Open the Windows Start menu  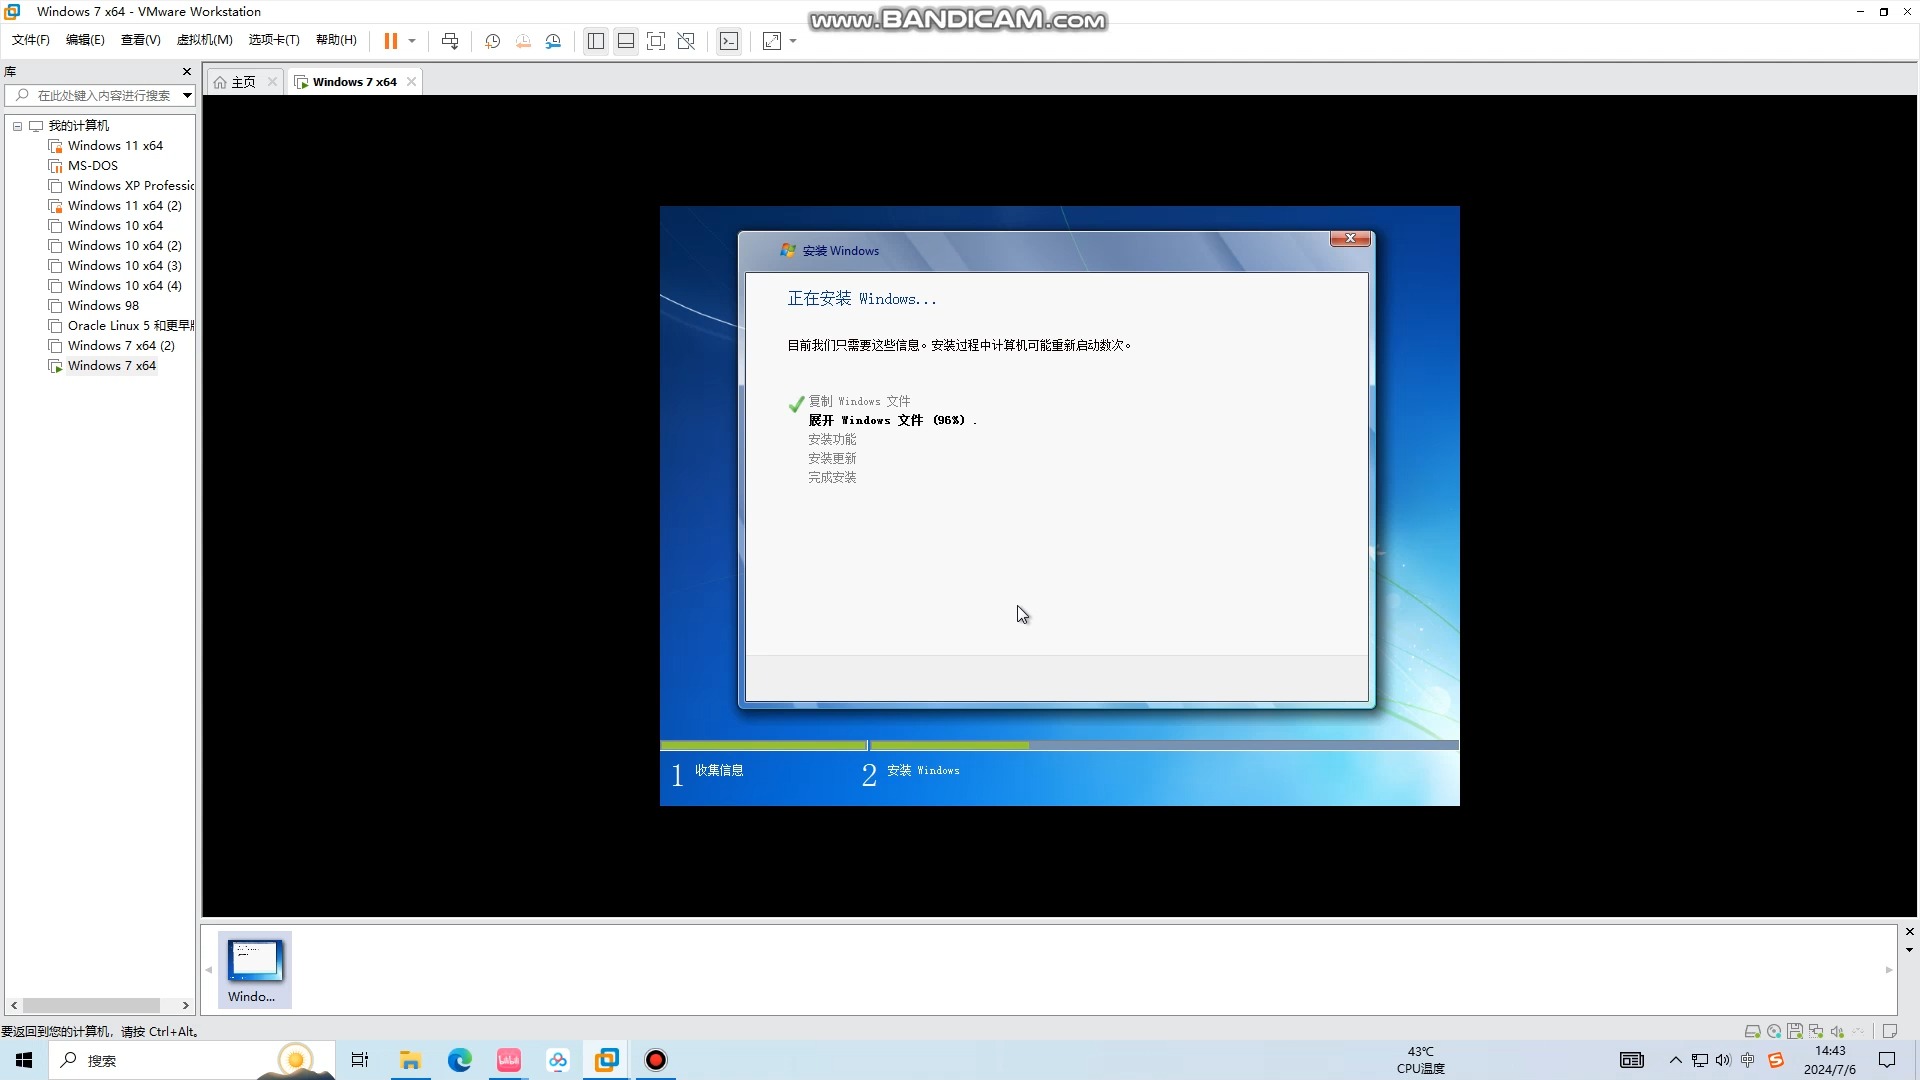24,1060
